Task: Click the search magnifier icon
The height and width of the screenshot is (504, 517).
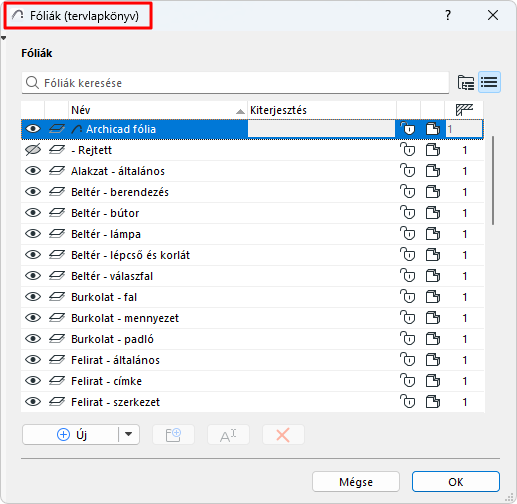Action: 32,83
